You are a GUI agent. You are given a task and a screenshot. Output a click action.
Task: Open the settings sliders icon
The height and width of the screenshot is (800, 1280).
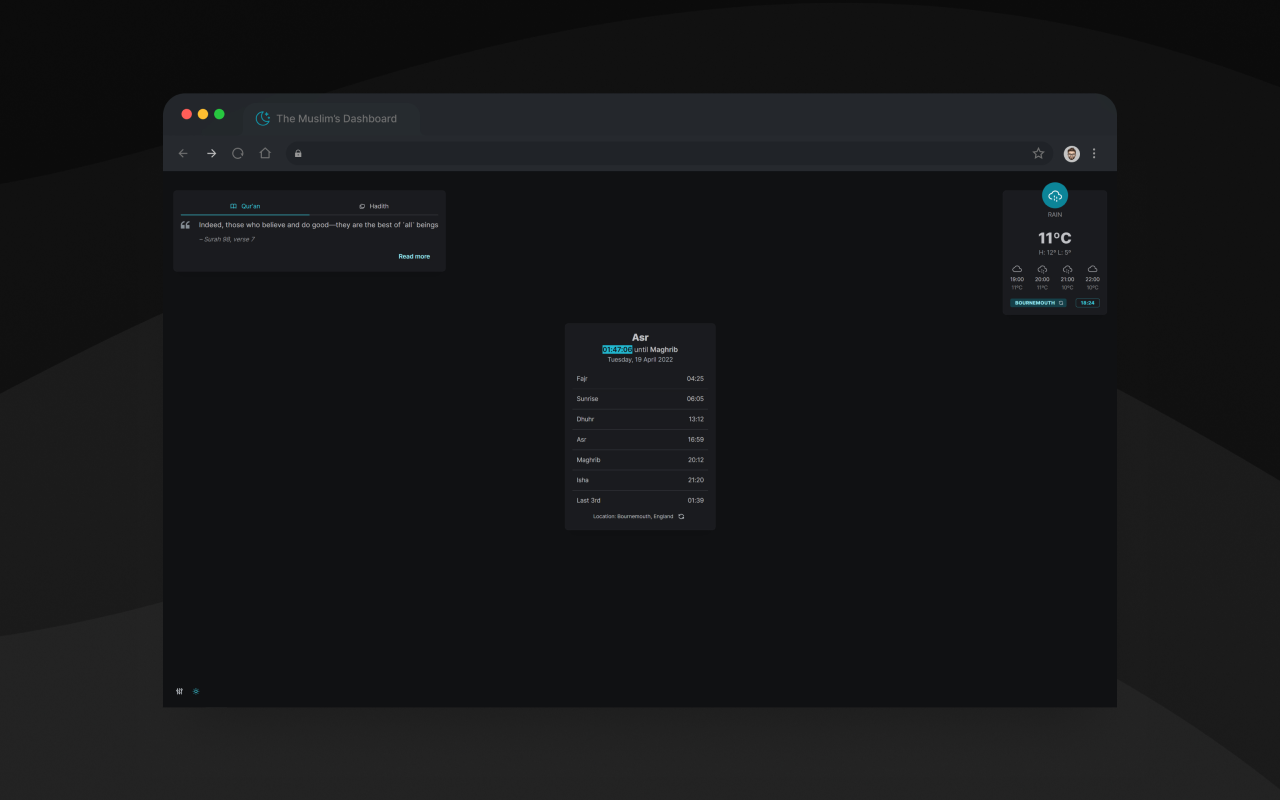[180, 691]
